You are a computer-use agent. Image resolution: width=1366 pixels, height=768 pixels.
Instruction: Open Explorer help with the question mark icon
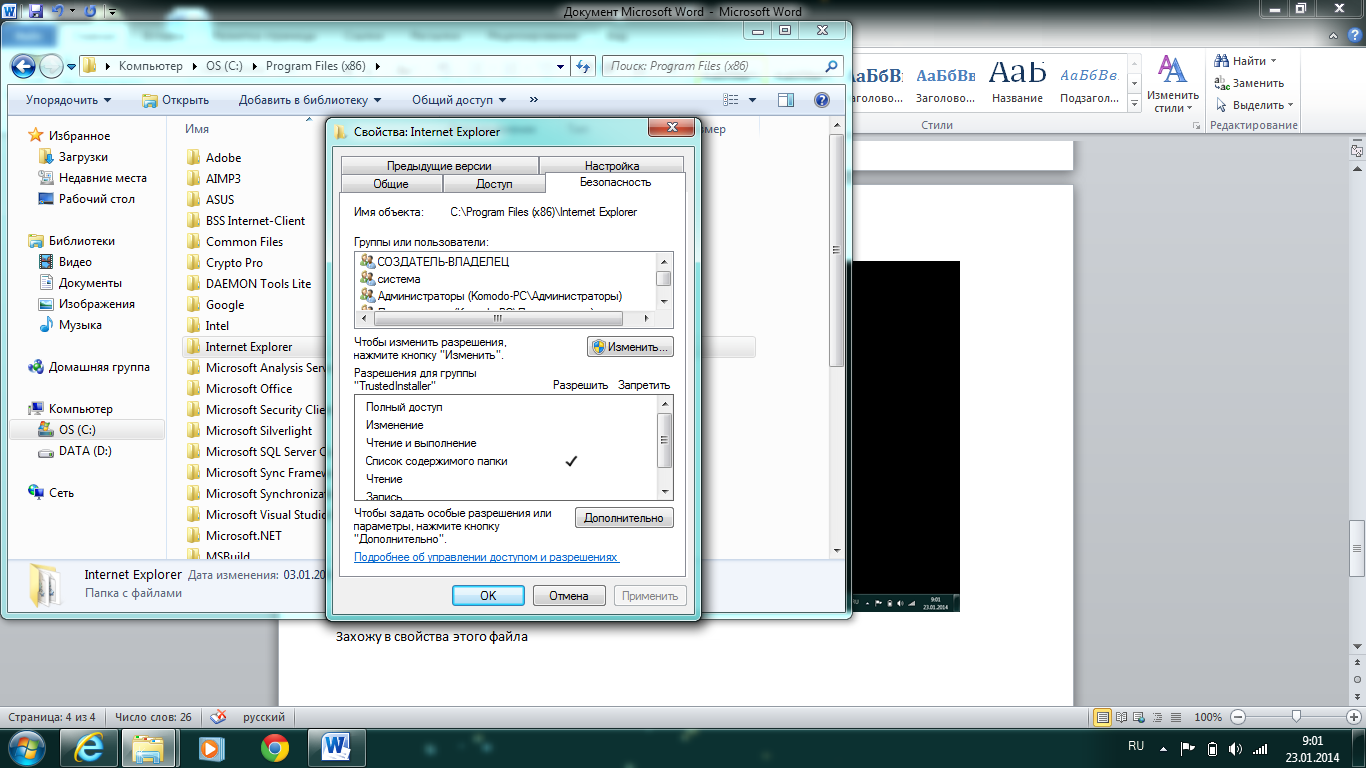(x=822, y=100)
